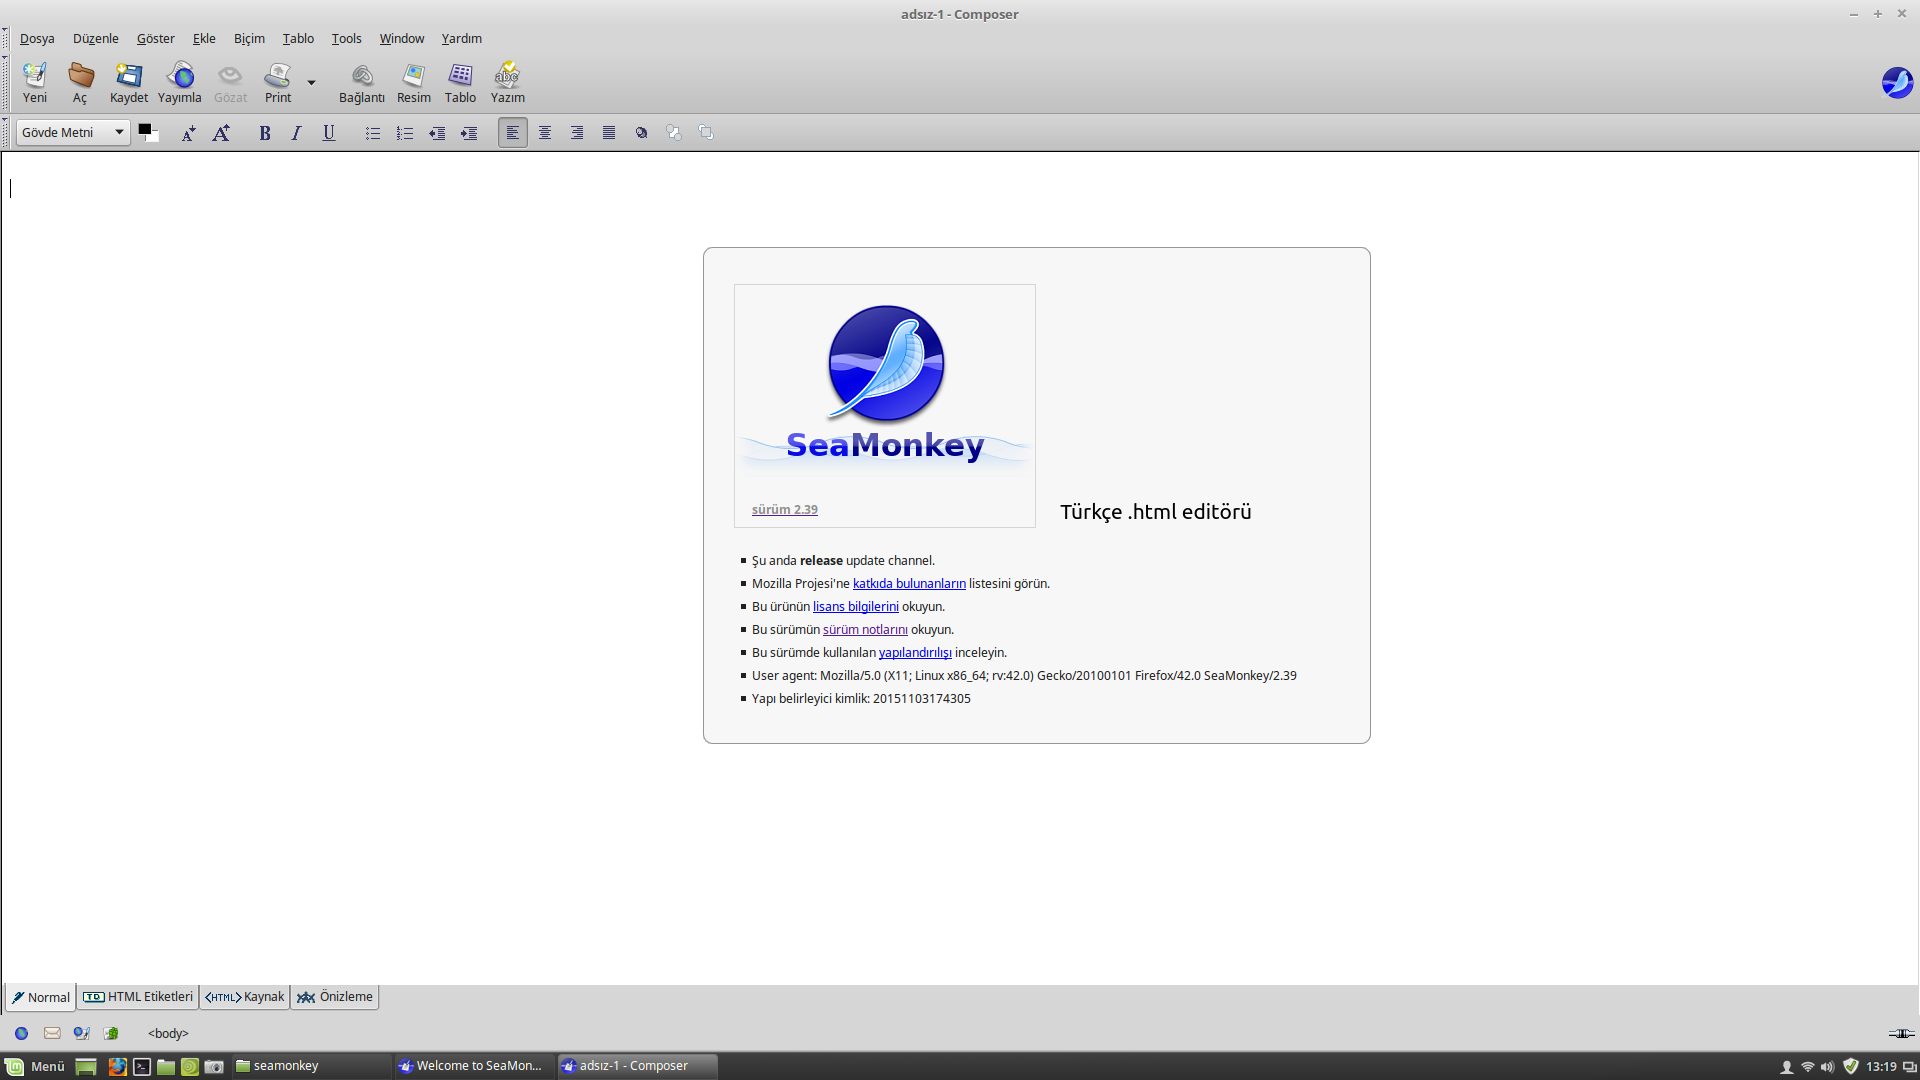The image size is (1920, 1080).
Task: Click the Yayımla publish icon
Action: tap(180, 82)
